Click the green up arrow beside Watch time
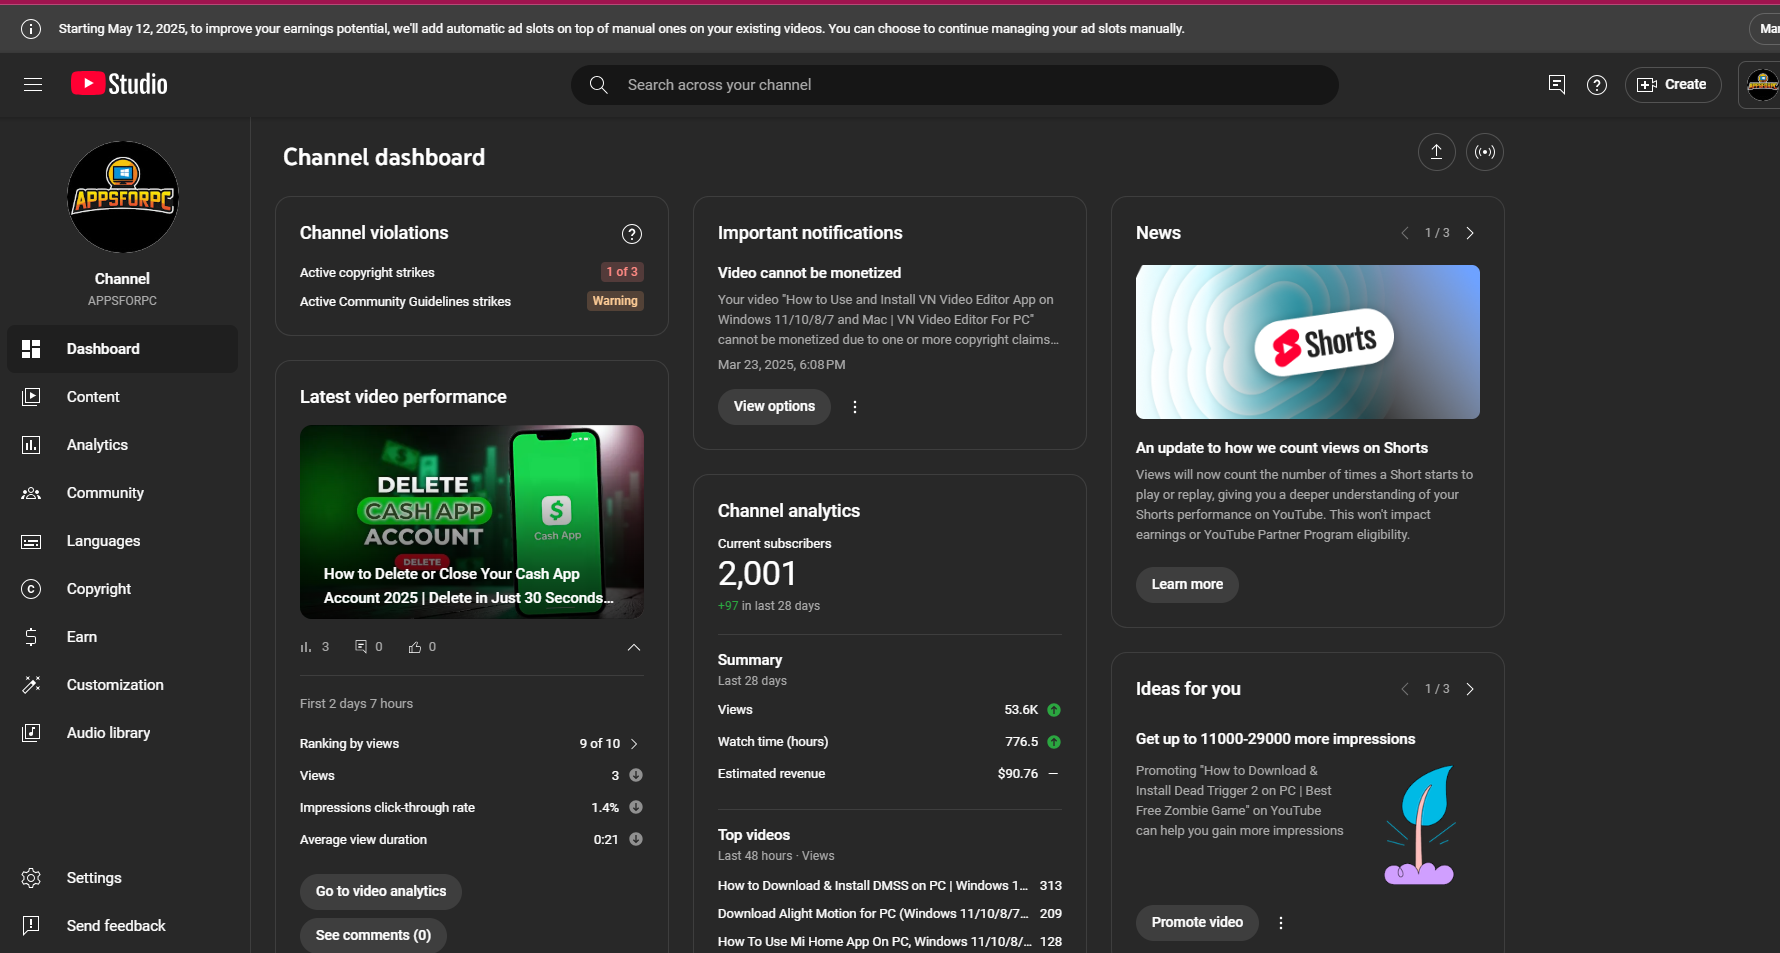 [1054, 742]
